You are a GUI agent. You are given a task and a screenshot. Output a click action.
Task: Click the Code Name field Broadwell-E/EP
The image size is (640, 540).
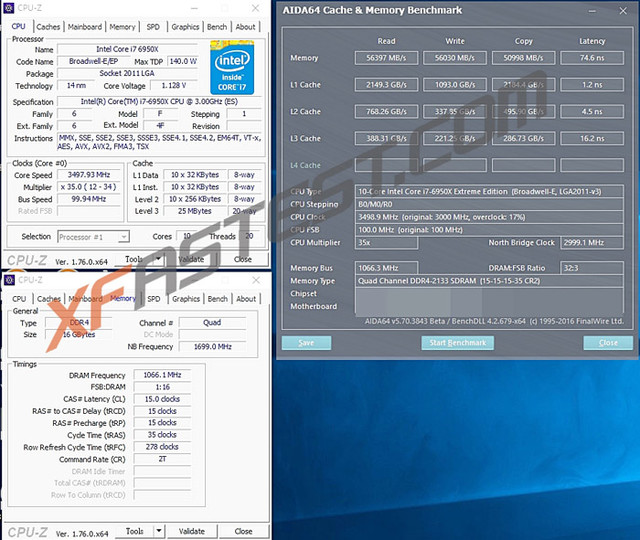[93, 62]
